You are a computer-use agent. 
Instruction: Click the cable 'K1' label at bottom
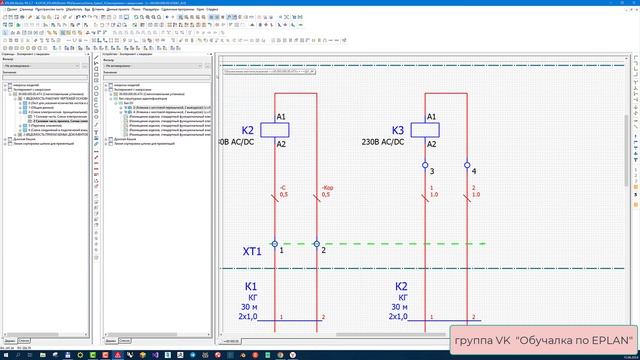(251, 287)
